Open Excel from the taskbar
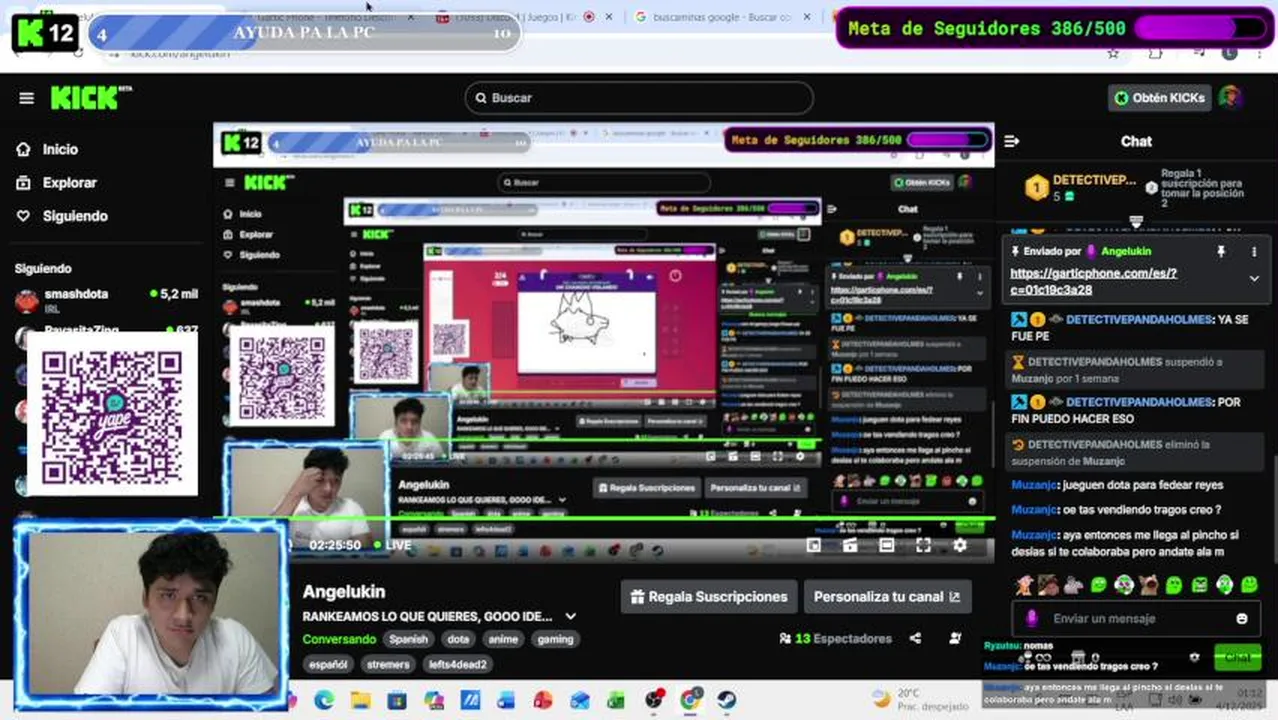 pos(616,700)
